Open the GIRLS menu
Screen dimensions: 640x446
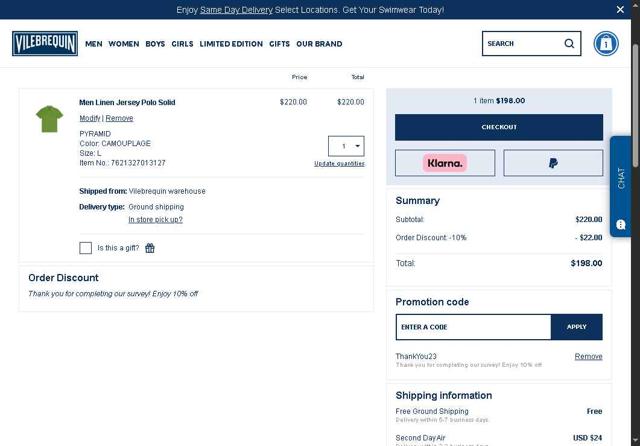coord(182,44)
